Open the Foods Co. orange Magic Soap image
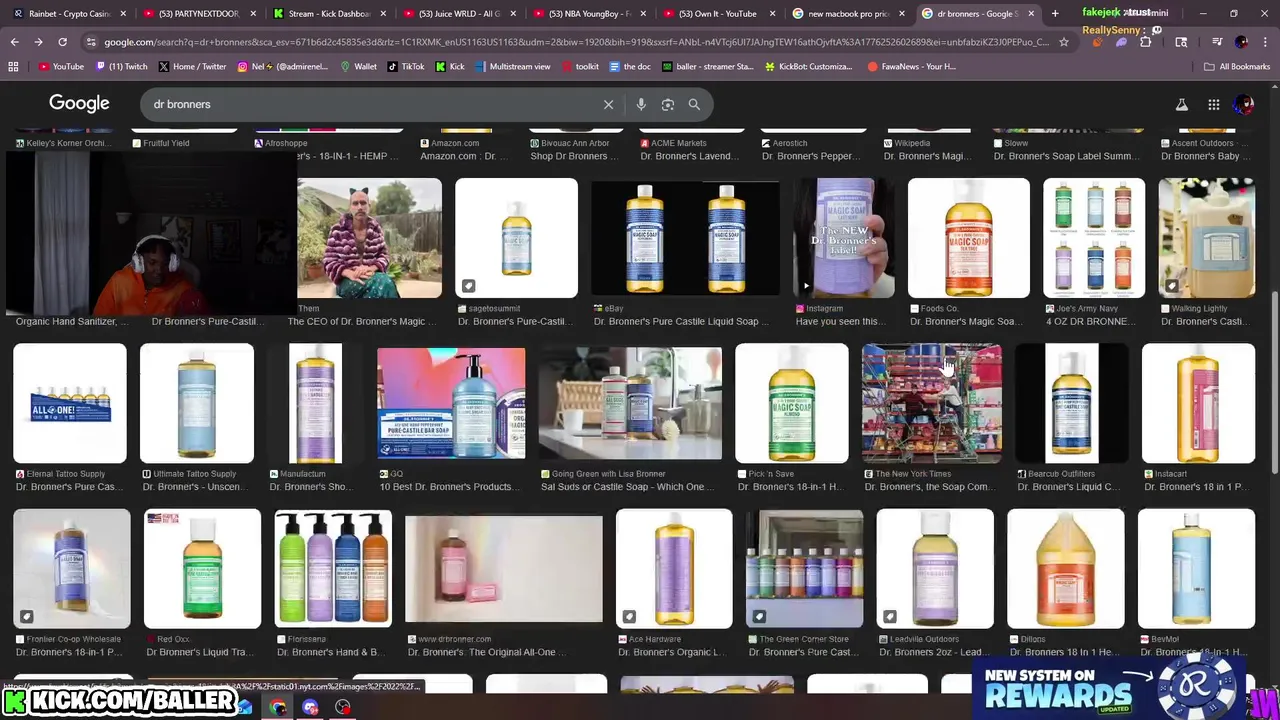 (968, 238)
